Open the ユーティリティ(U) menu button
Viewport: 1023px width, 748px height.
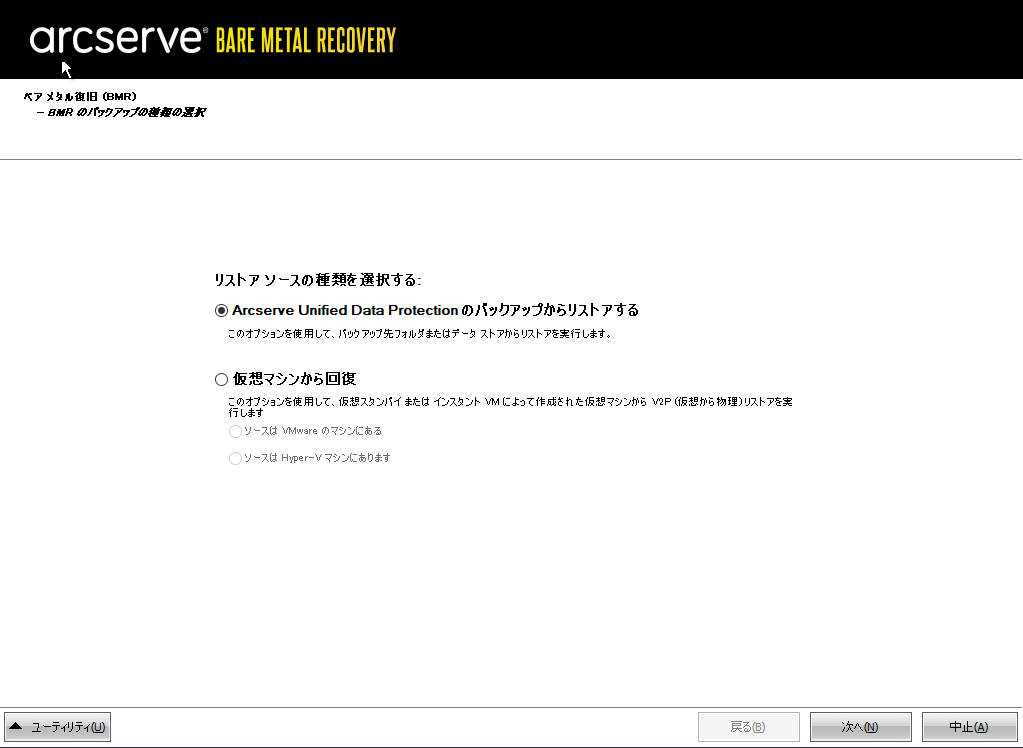pos(58,726)
